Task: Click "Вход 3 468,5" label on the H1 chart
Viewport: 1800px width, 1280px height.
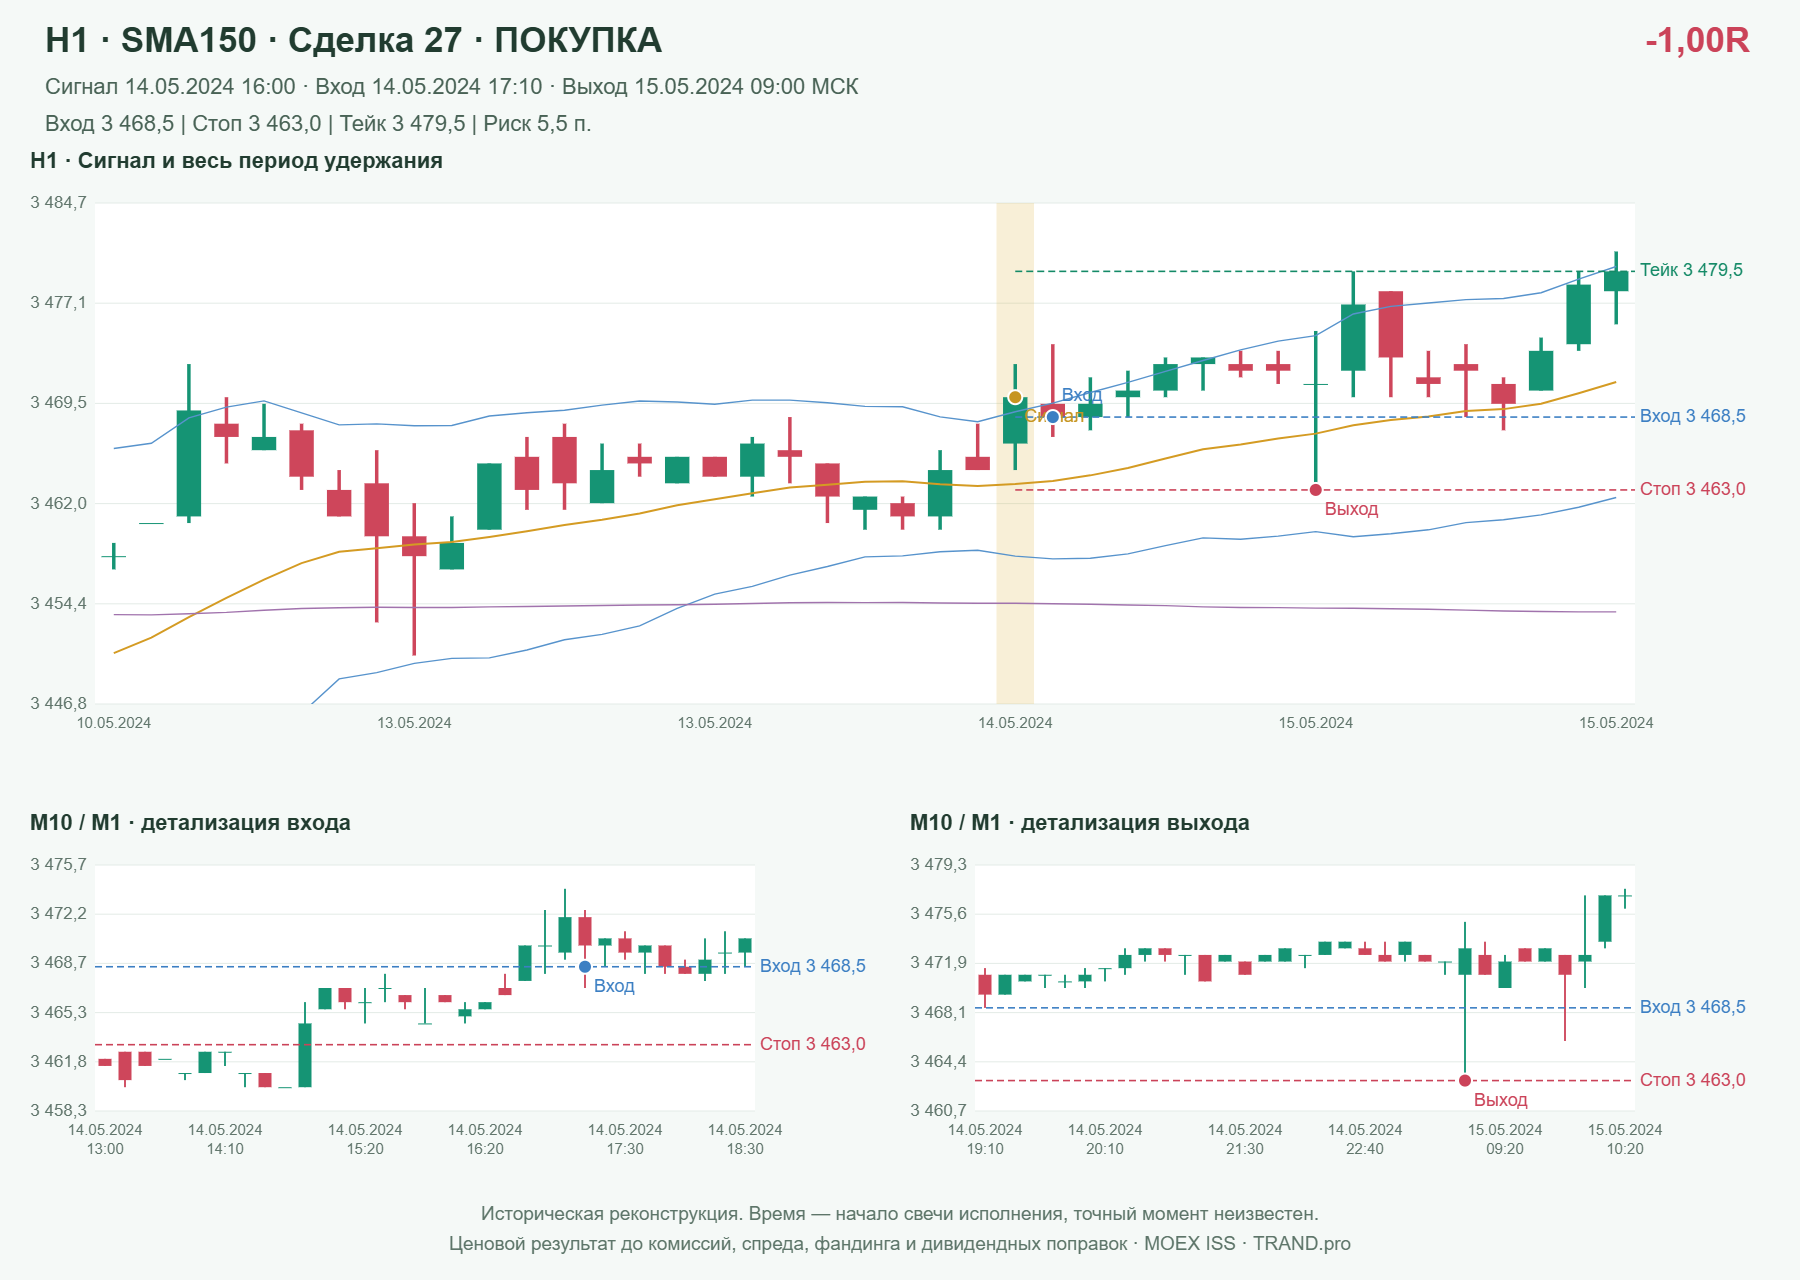Action: click(1692, 416)
